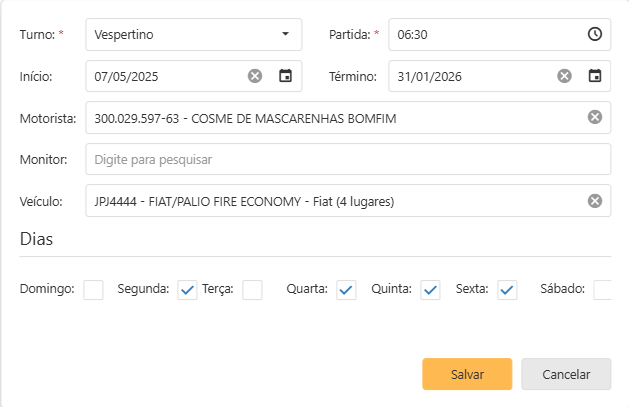Clear the Início date value
The image size is (629, 407).
(255, 76)
